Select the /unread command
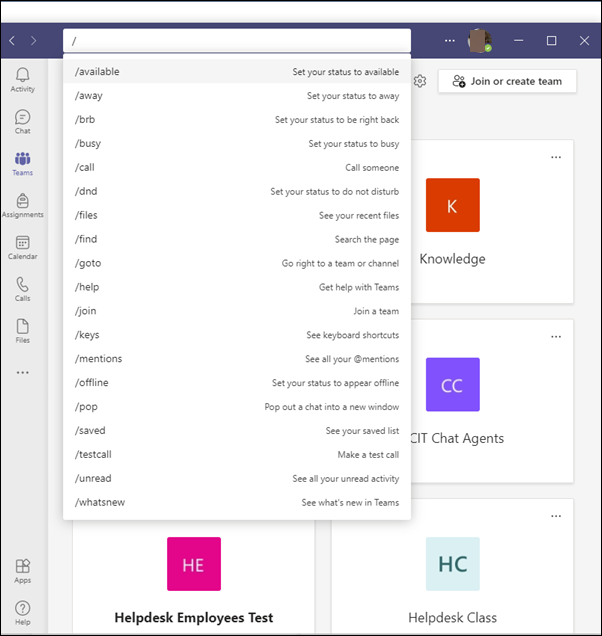The width and height of the screenshot is (602, 636). pyautogui.click(x=237, y=479)
